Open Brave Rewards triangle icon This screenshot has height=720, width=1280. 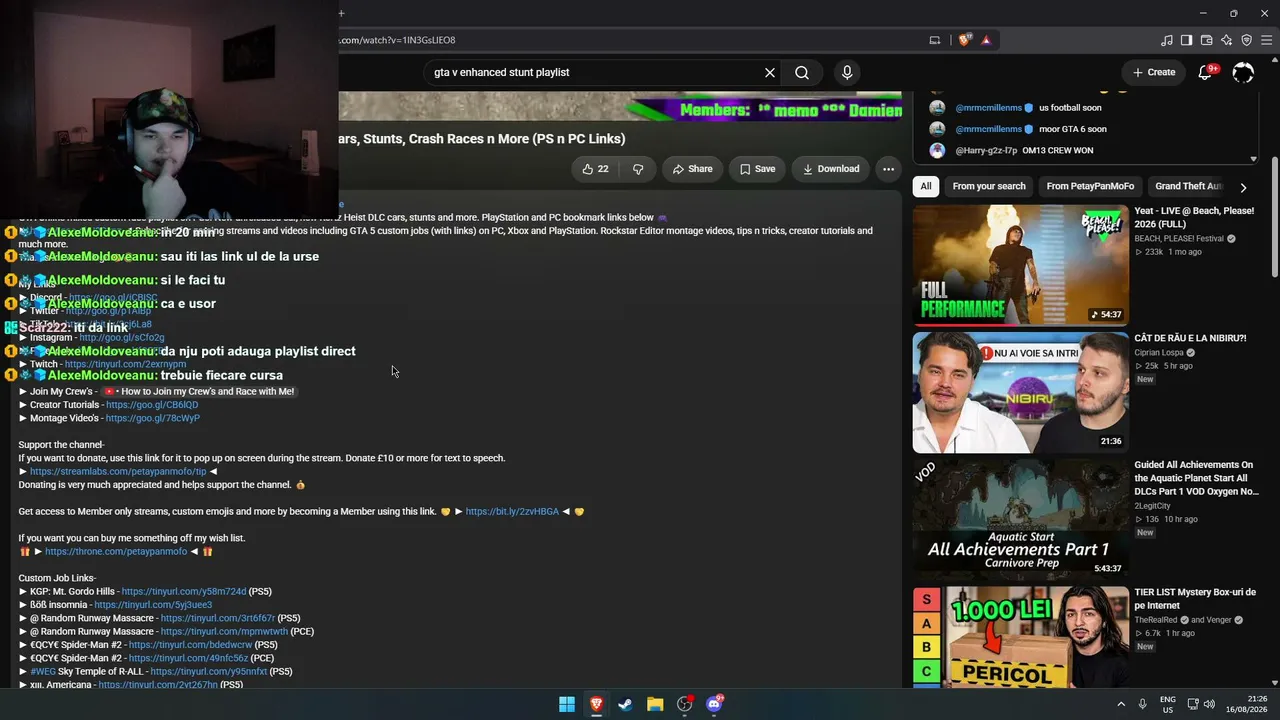(x=986, y=40)
